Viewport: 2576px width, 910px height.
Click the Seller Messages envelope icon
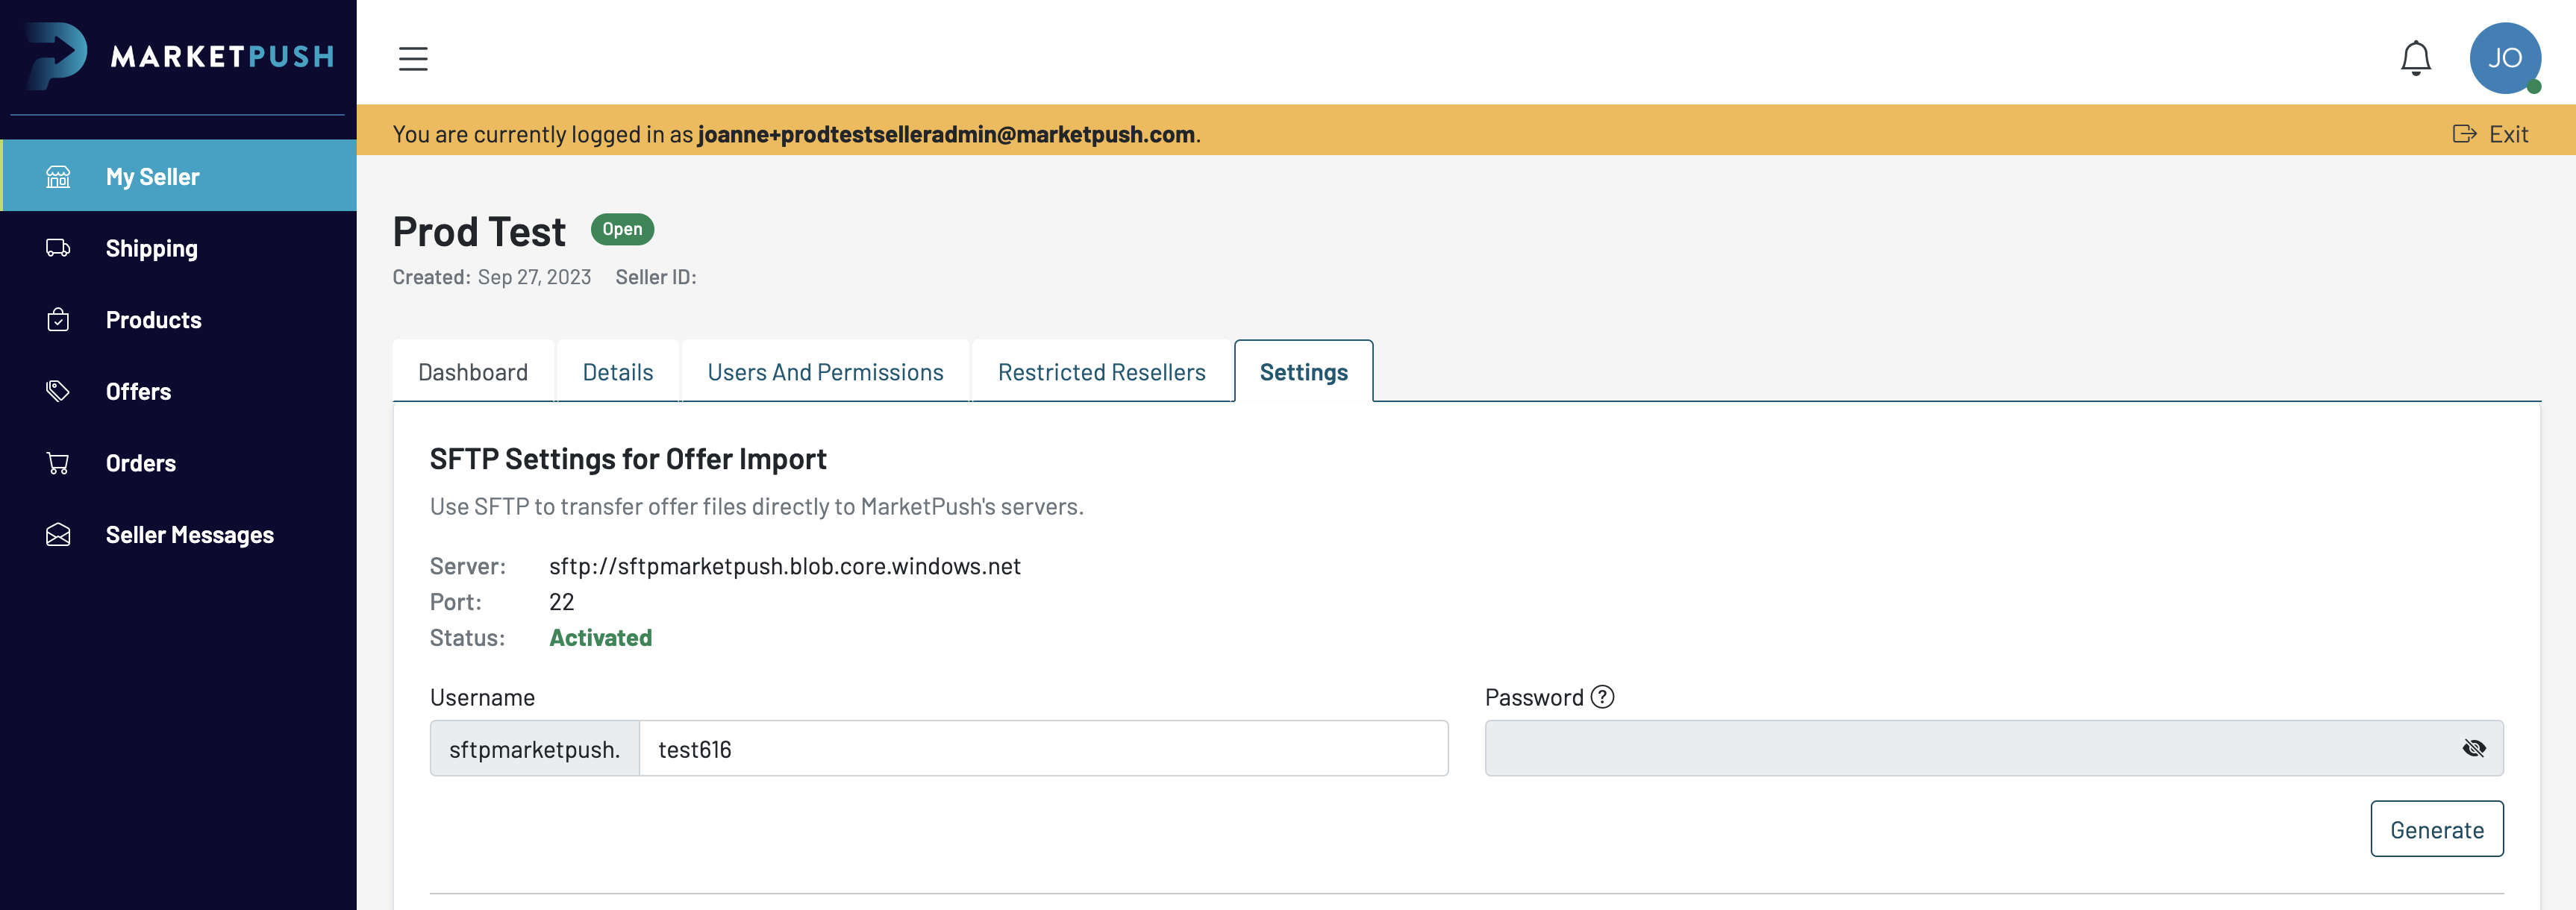click(x=58, y=535)
